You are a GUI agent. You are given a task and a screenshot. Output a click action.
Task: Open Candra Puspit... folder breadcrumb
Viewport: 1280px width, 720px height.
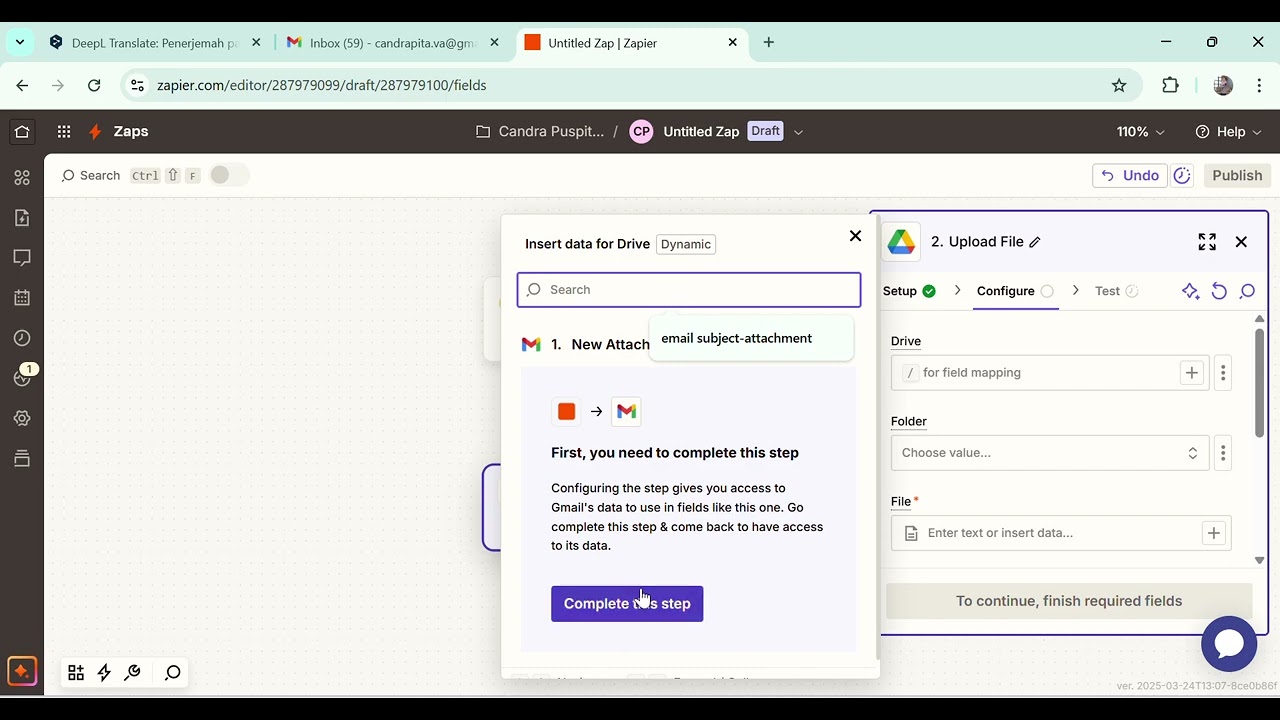540,131
